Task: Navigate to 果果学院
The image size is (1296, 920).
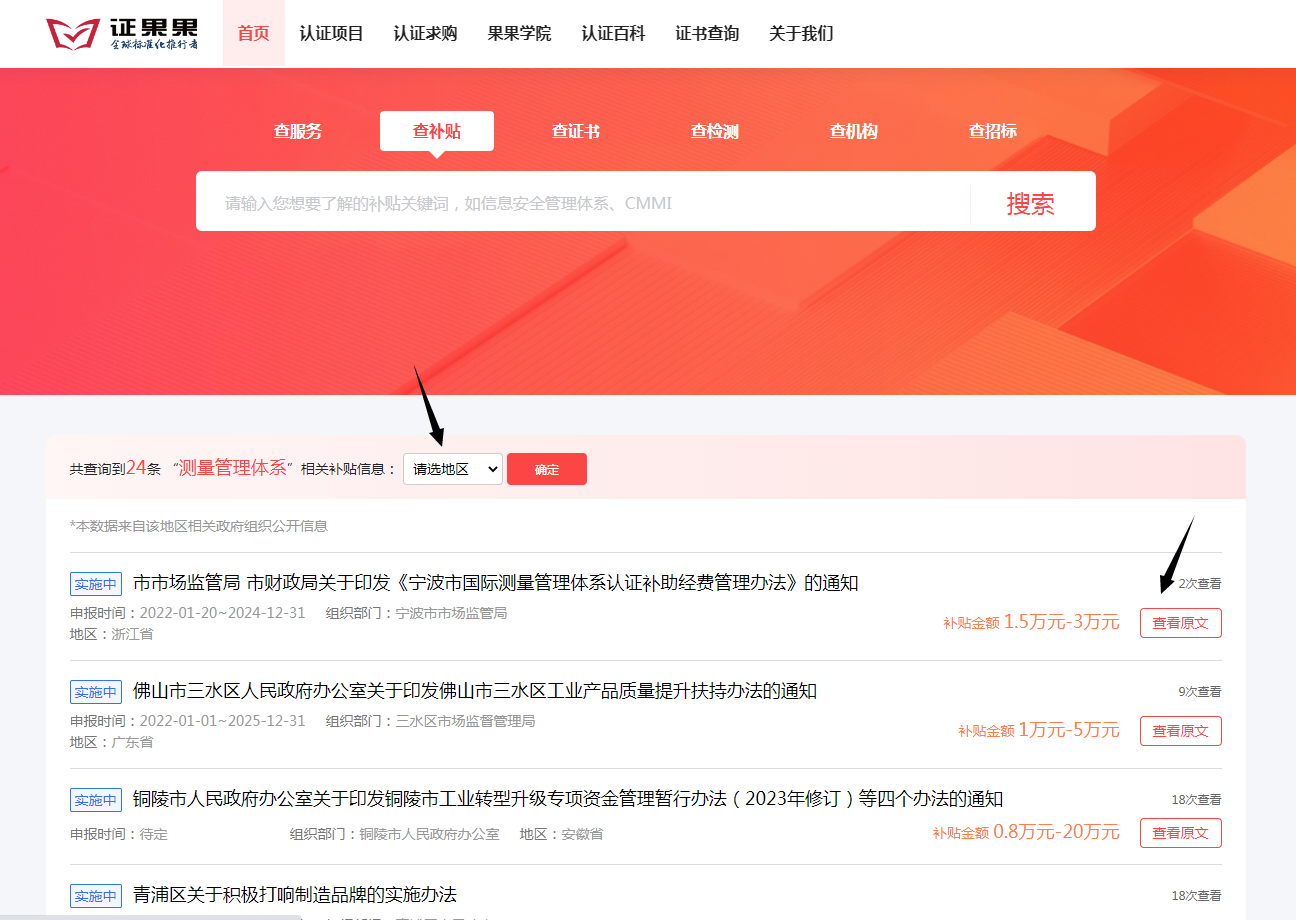Action: (x=519, y=34)
